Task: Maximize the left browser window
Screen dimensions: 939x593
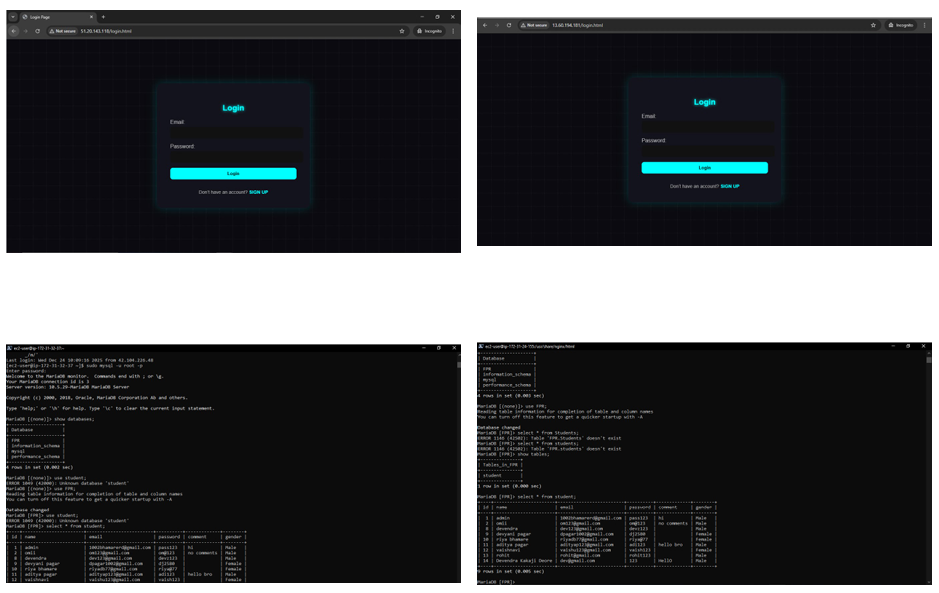Action: point(437,17)
